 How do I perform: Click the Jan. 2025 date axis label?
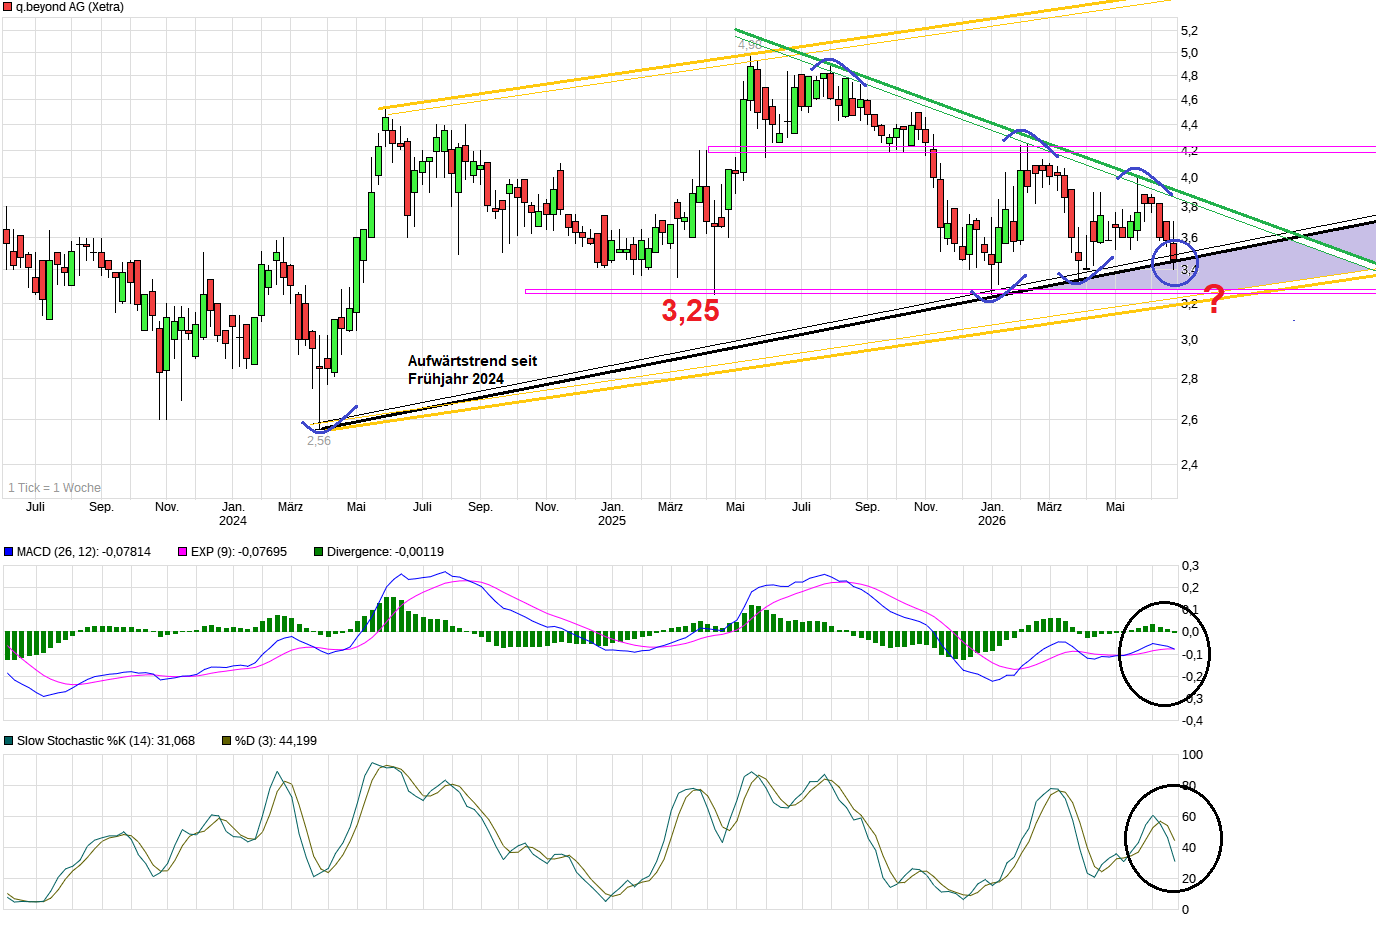pos(612,514)
